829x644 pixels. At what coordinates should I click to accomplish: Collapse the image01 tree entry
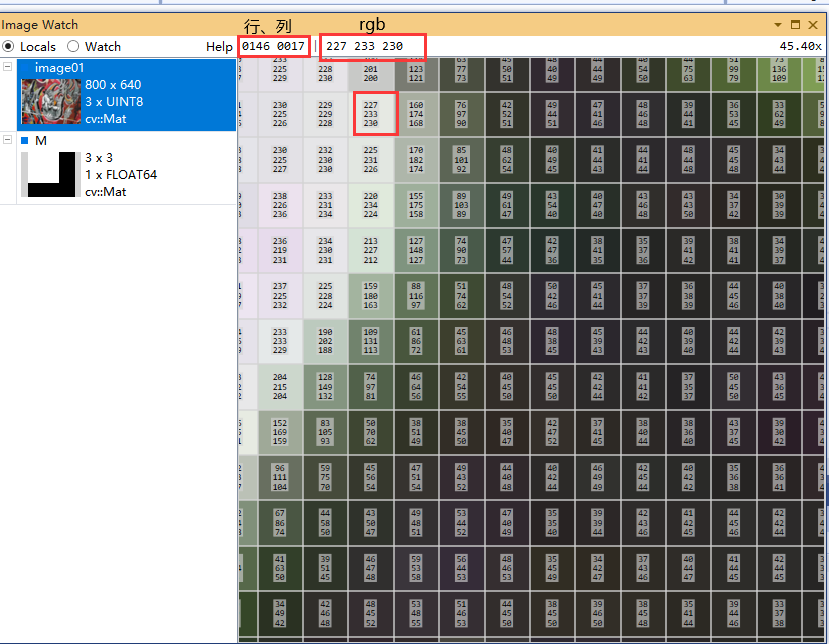click(x=8, y=67)
